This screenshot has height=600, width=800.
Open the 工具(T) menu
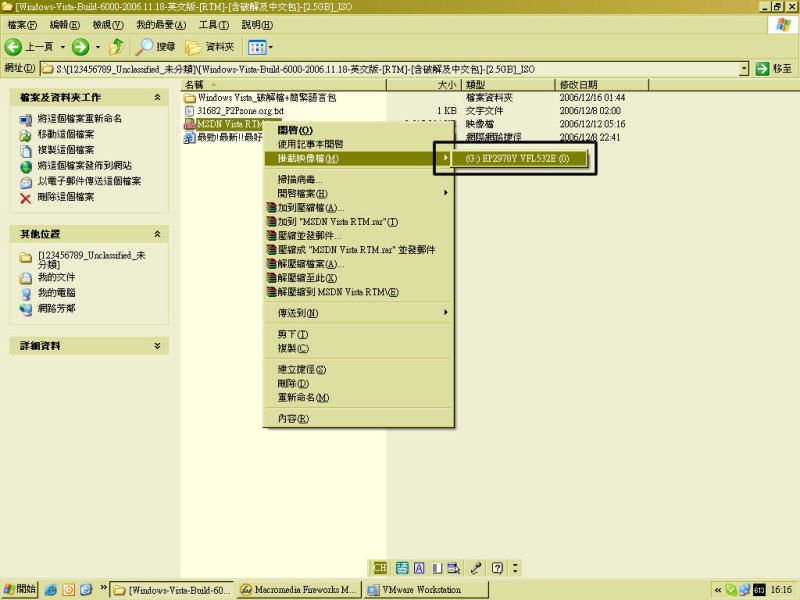pyautogui.click(x=214, y=24)
